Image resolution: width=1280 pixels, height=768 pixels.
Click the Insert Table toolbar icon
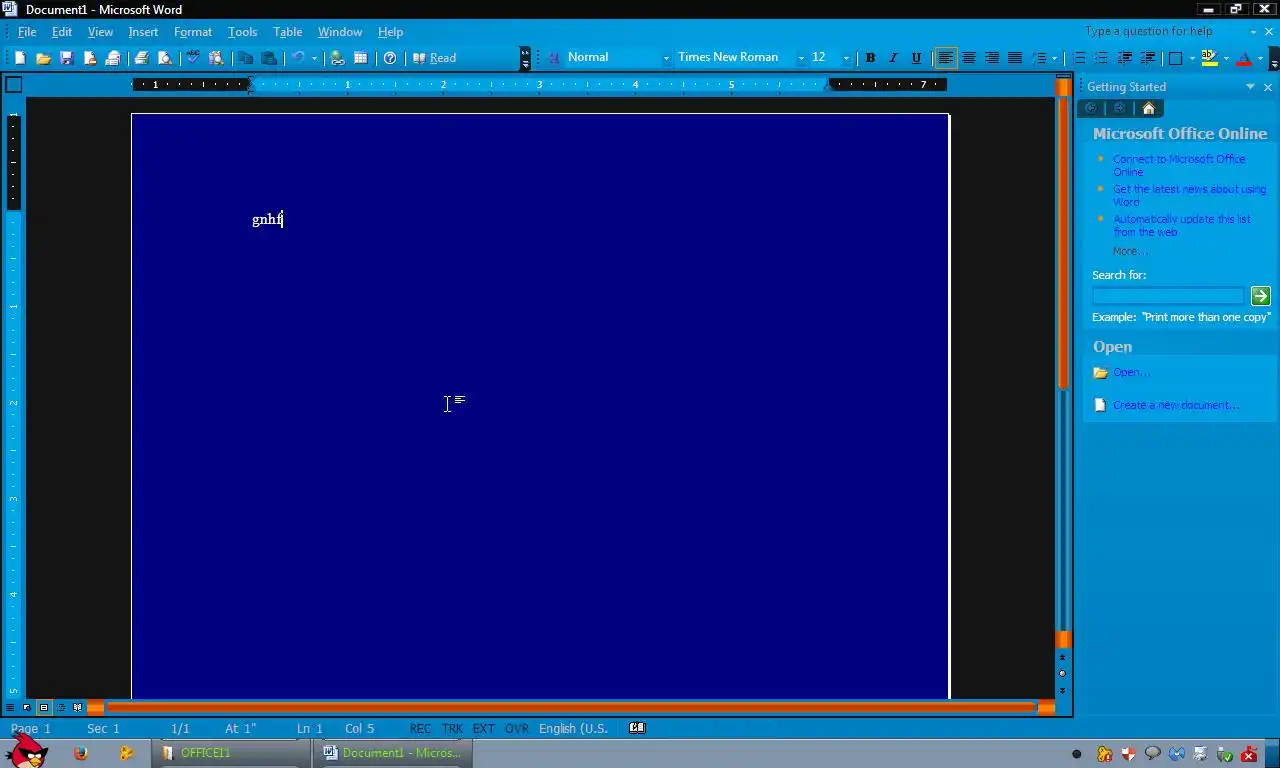click(361, 58)
